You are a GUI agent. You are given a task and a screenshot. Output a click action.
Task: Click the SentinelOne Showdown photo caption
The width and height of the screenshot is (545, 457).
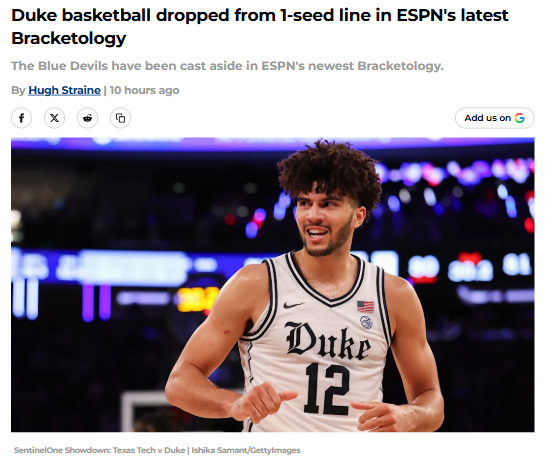coord(99,450)
